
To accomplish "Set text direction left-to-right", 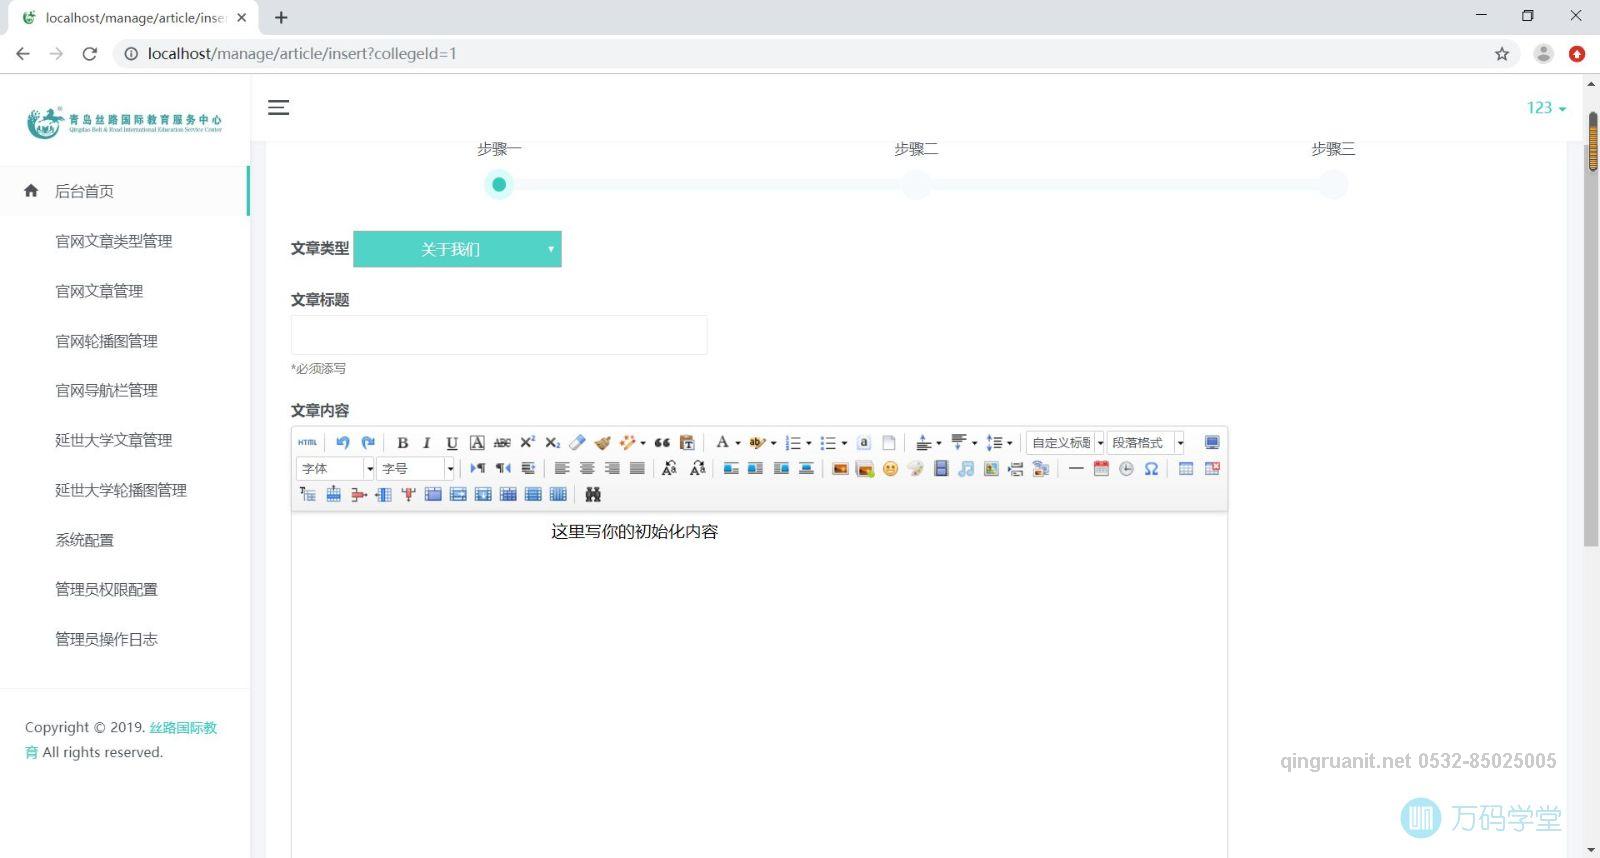I will tap(478, 468).
